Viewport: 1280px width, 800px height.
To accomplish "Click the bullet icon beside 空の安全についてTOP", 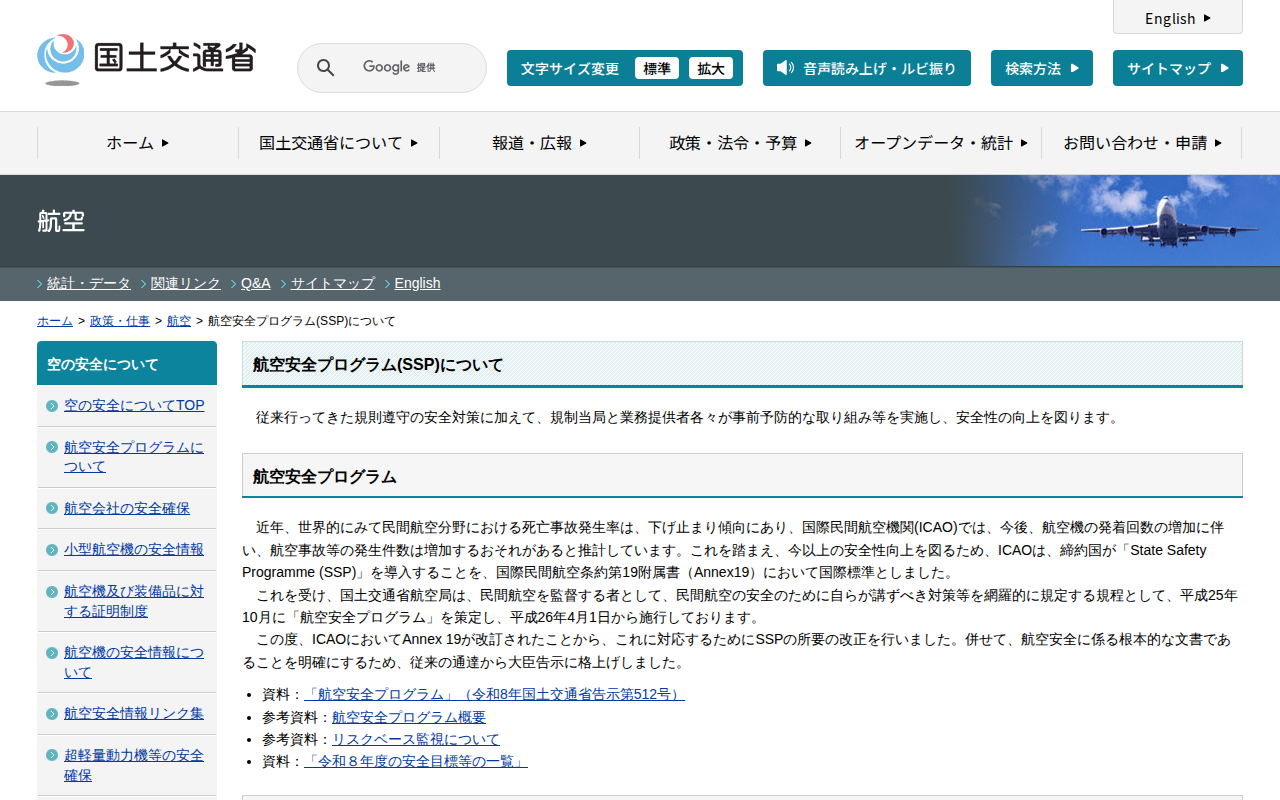I will [52, 406].
